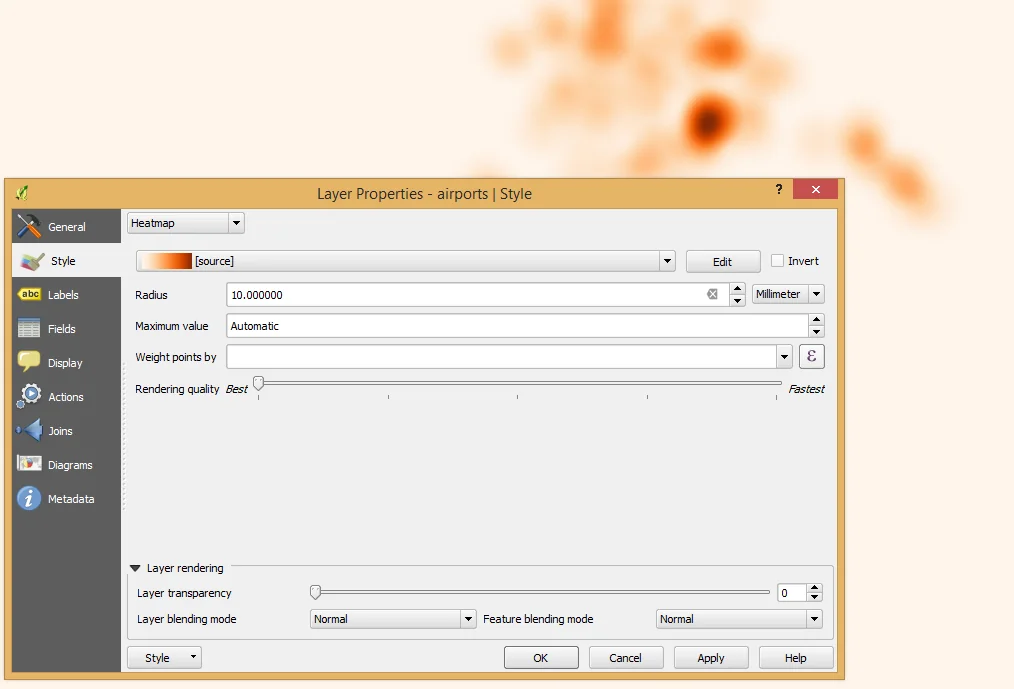Click the Display speech bubble icon
This screenshot has width=1014, height=689.
30,363
